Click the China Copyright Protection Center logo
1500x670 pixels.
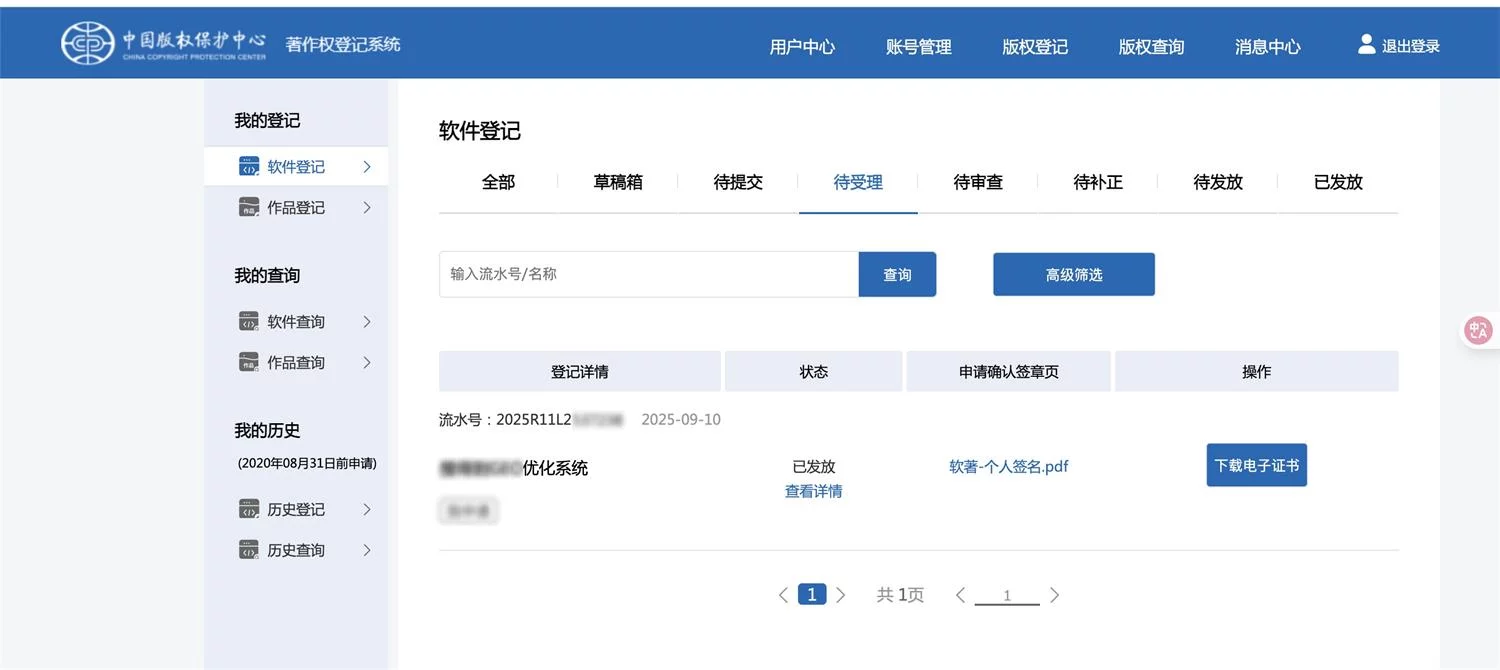tap(87, 42)
